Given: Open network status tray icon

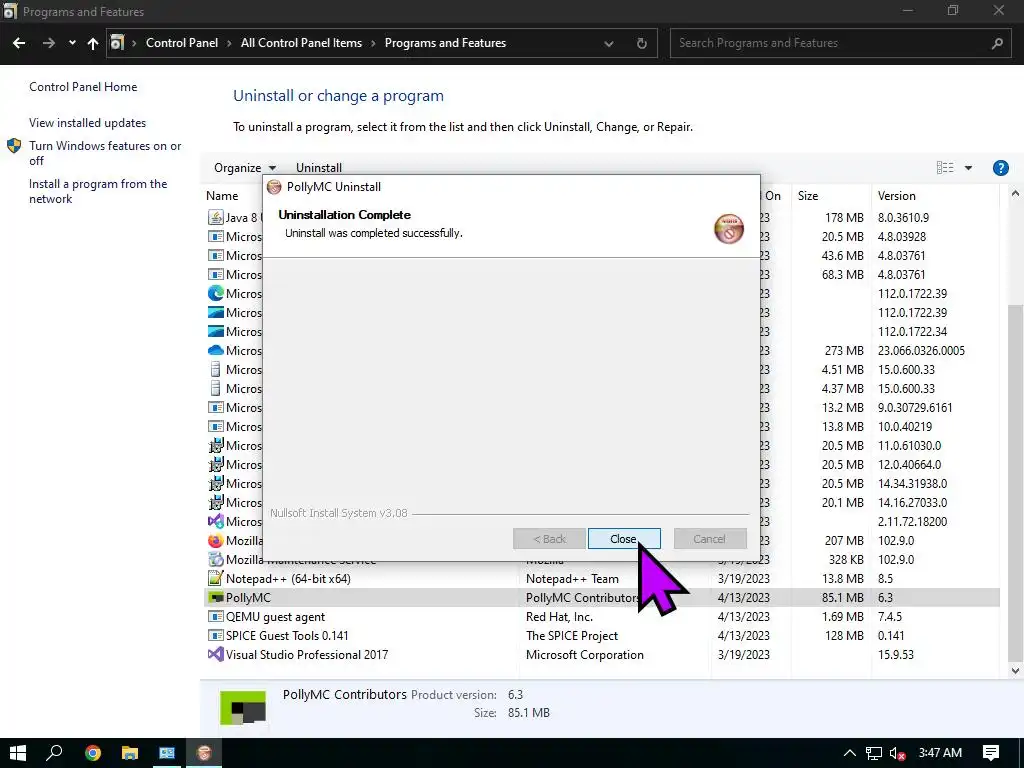Looking at the screenshot, I should tap(874, 754).
